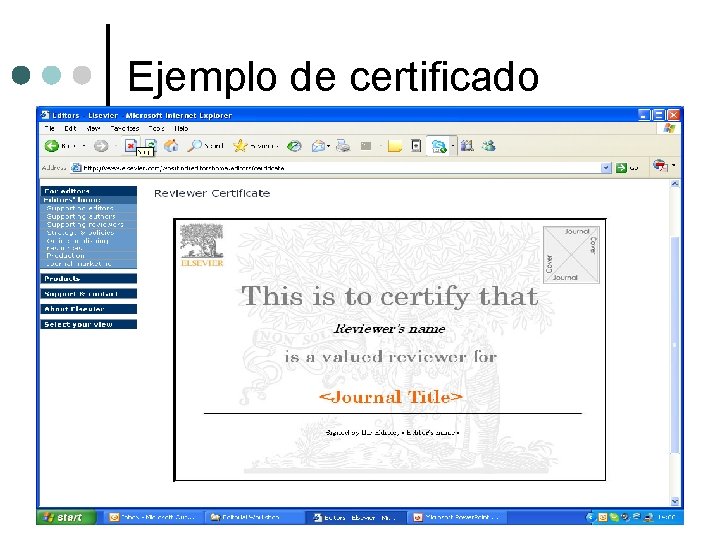Click the Back navigation arrow icon
The image size is (720, 540).
tap(51, 146)
